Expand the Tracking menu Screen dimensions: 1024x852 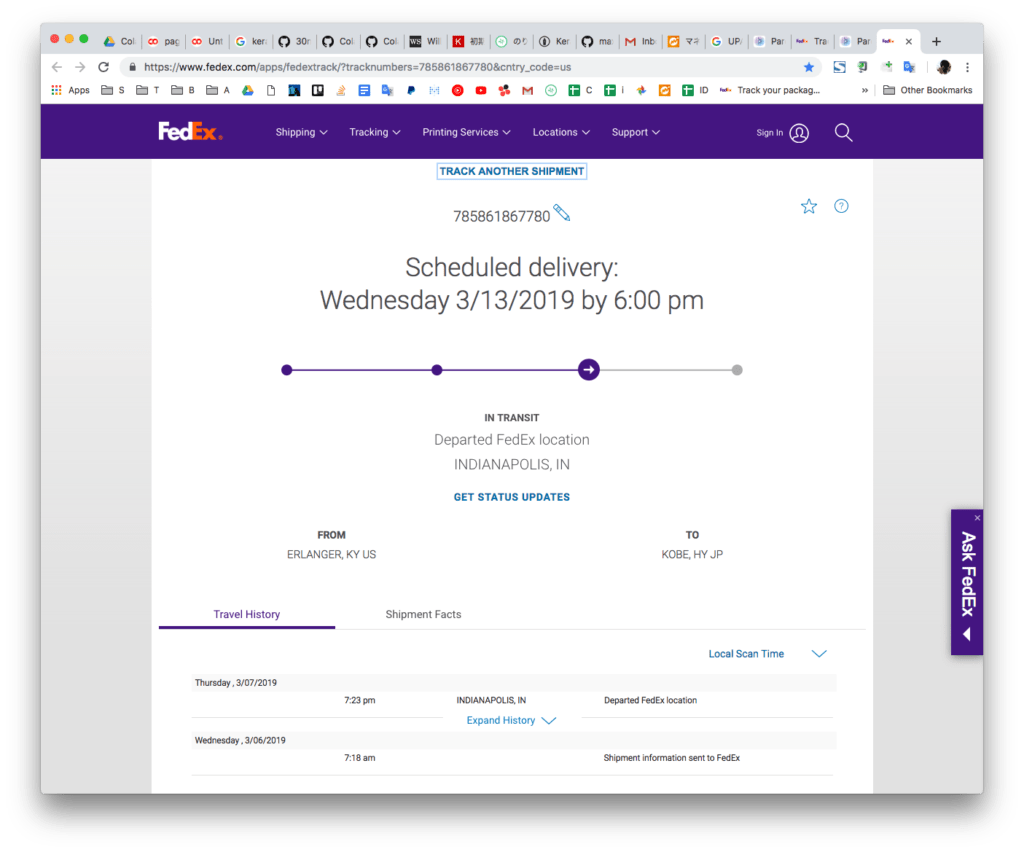pos(374,132)
